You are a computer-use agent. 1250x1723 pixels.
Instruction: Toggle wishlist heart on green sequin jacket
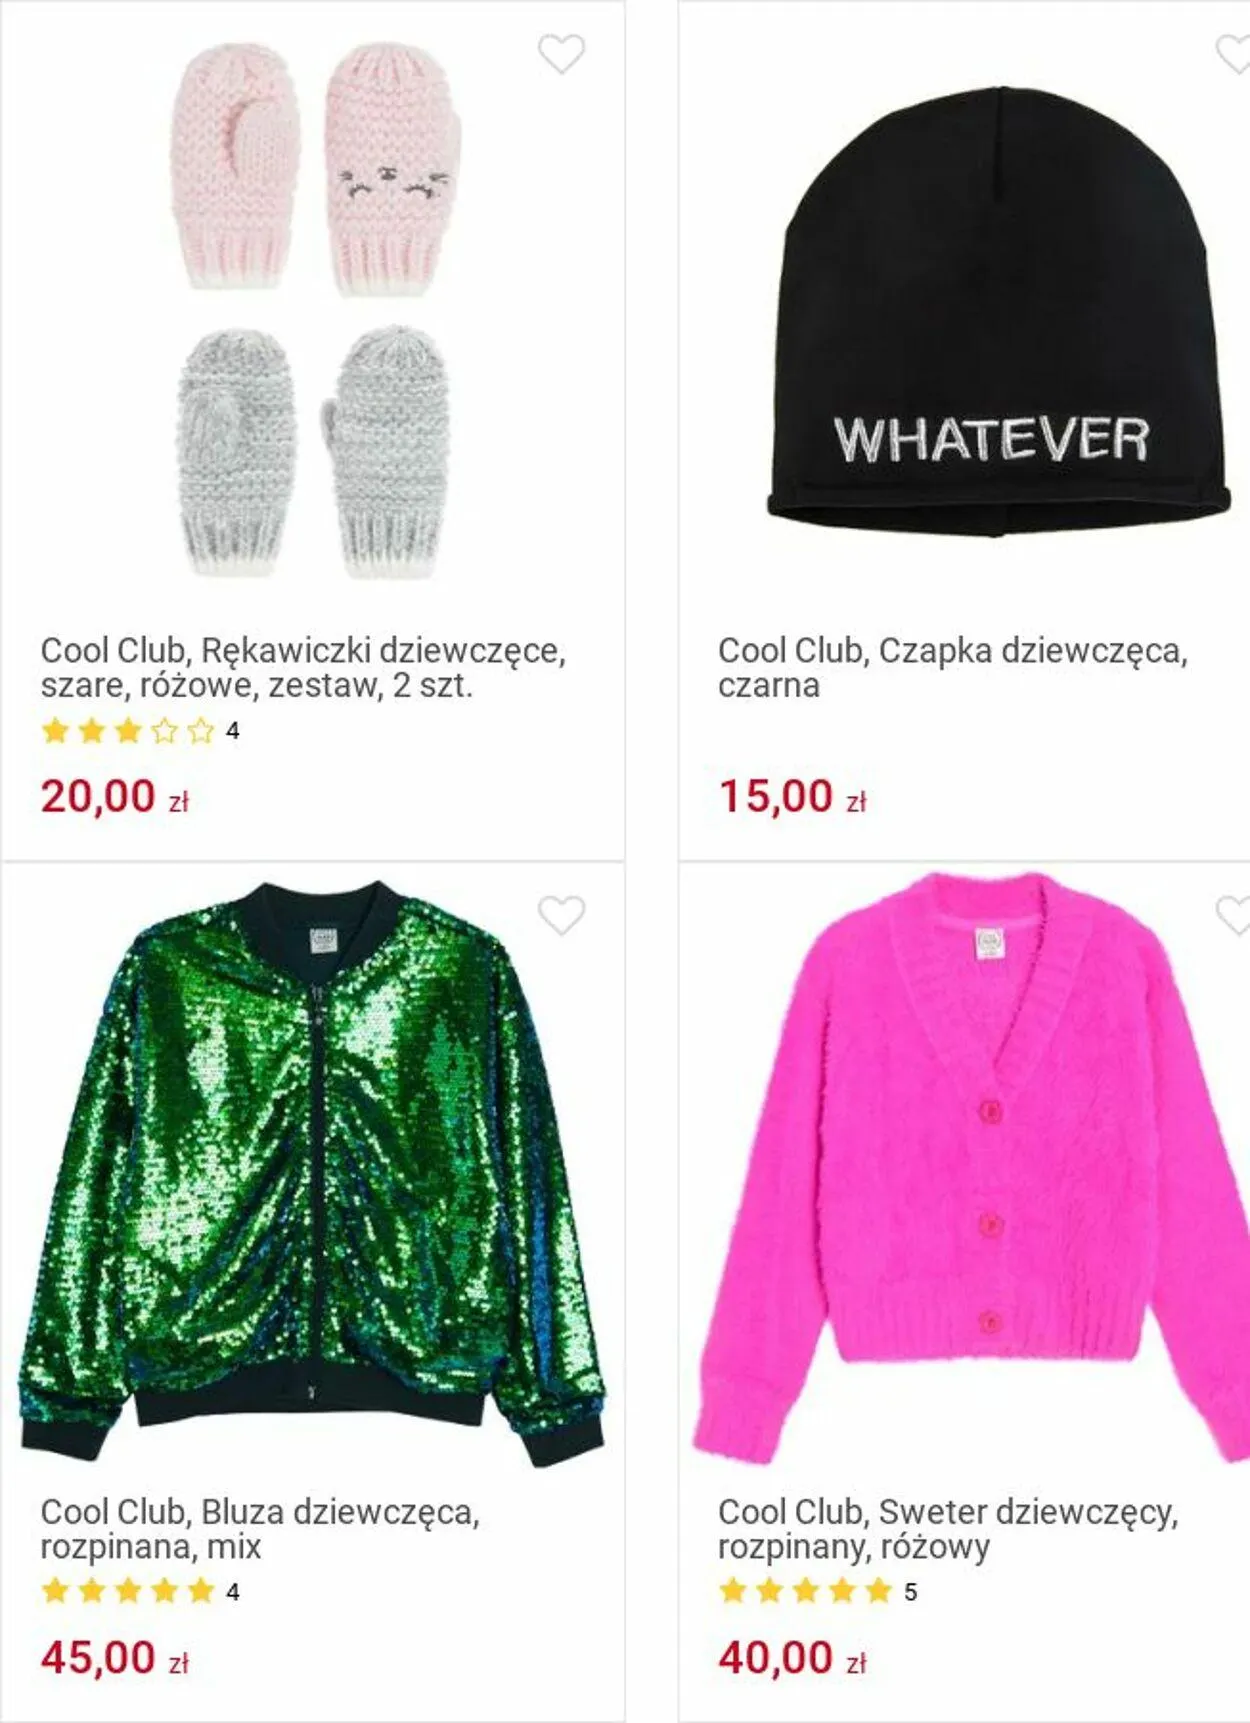point(561,915)
